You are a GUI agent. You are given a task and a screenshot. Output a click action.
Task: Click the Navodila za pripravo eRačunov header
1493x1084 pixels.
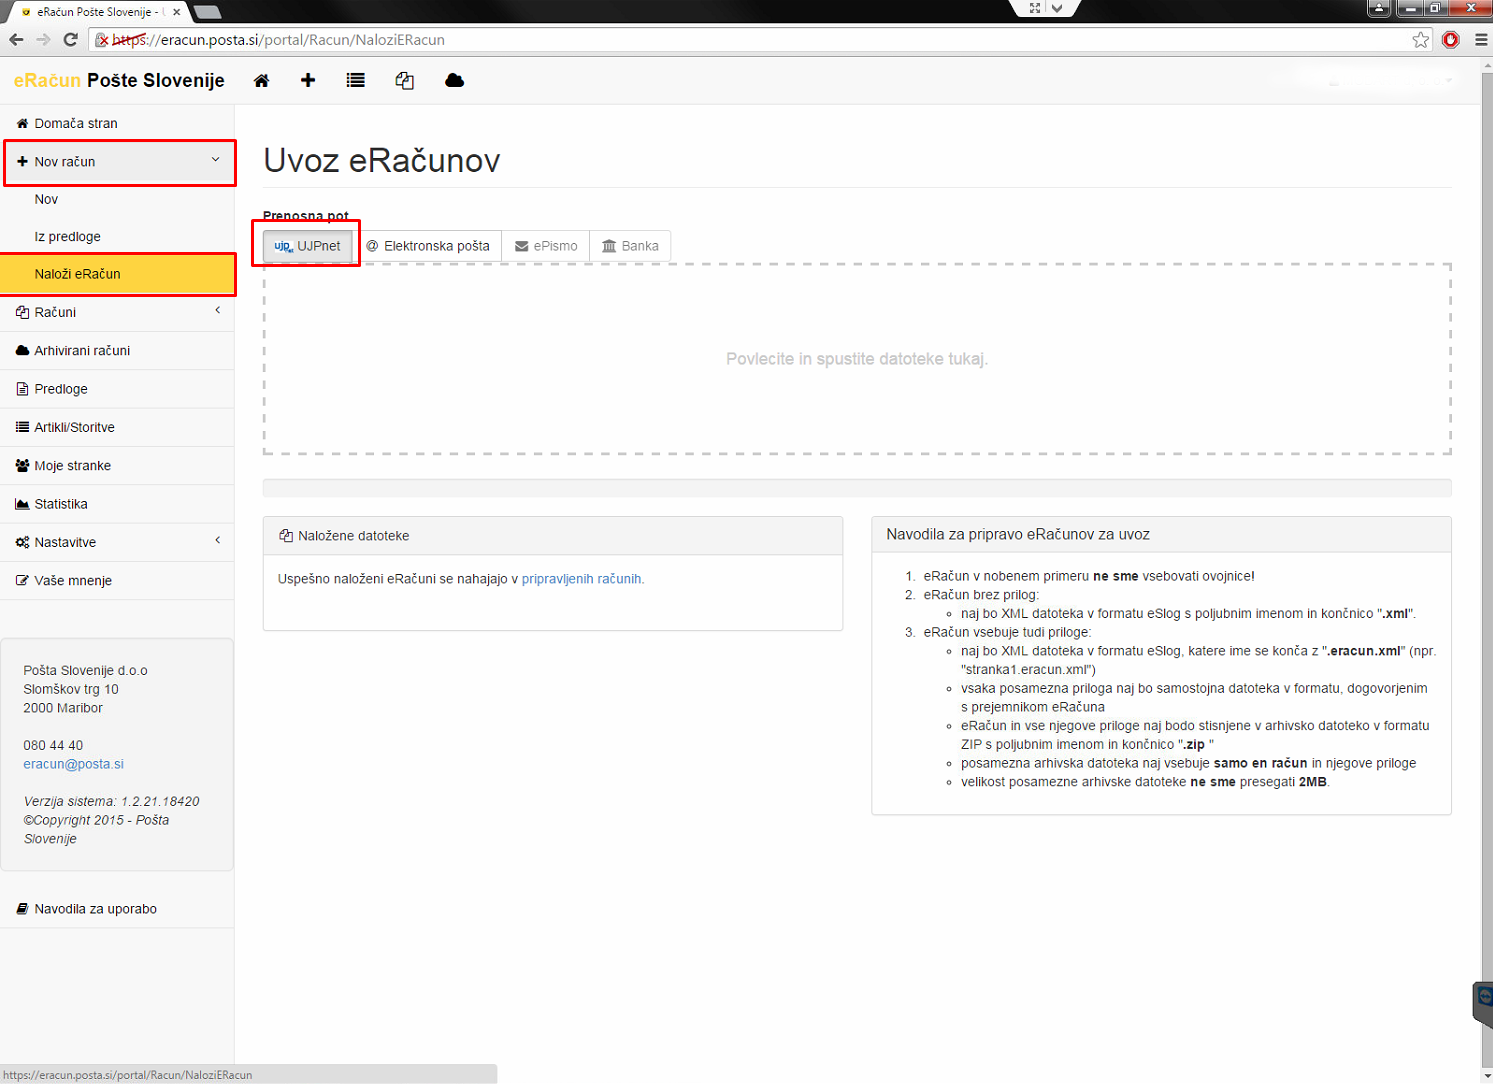pos(1161,534)
